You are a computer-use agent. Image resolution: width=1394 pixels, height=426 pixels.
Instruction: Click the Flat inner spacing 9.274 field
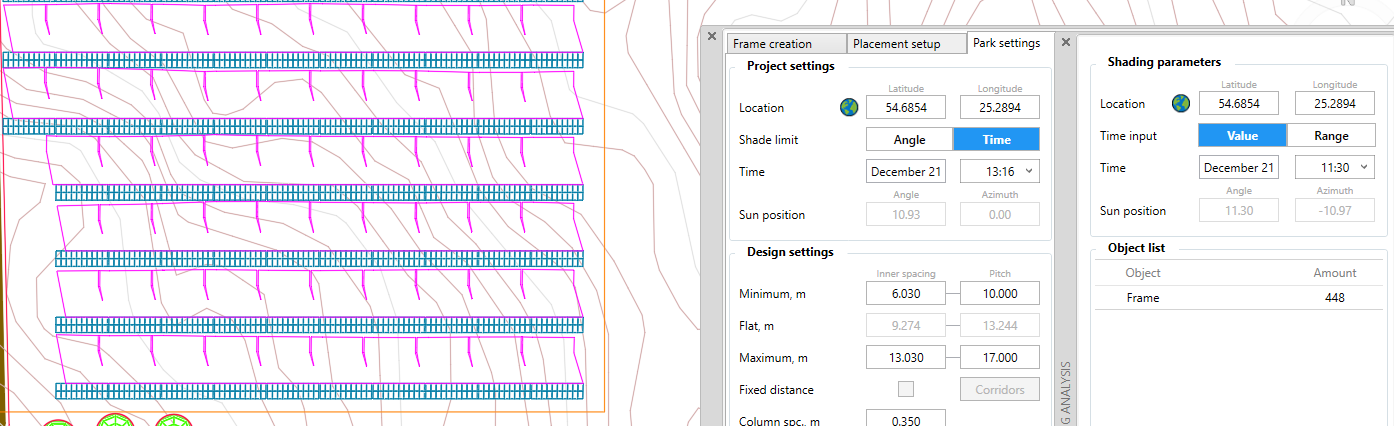point(906,325)
